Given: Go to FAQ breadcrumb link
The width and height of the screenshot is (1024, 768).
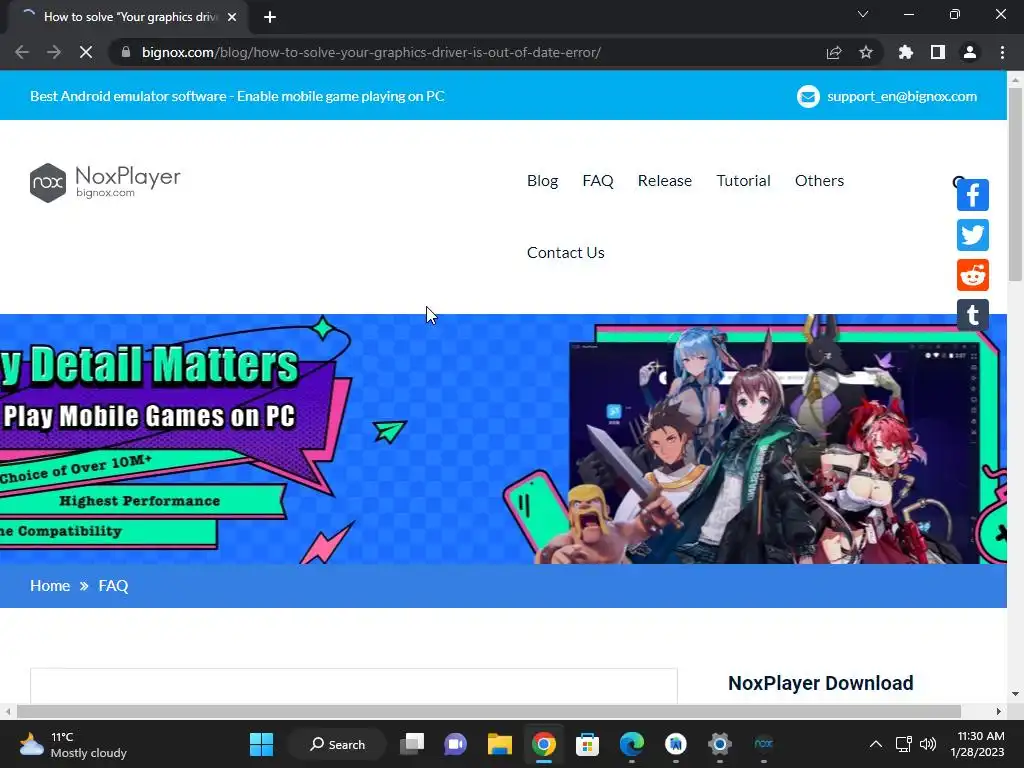Looking at the screenshot, I should pos(113,586).
